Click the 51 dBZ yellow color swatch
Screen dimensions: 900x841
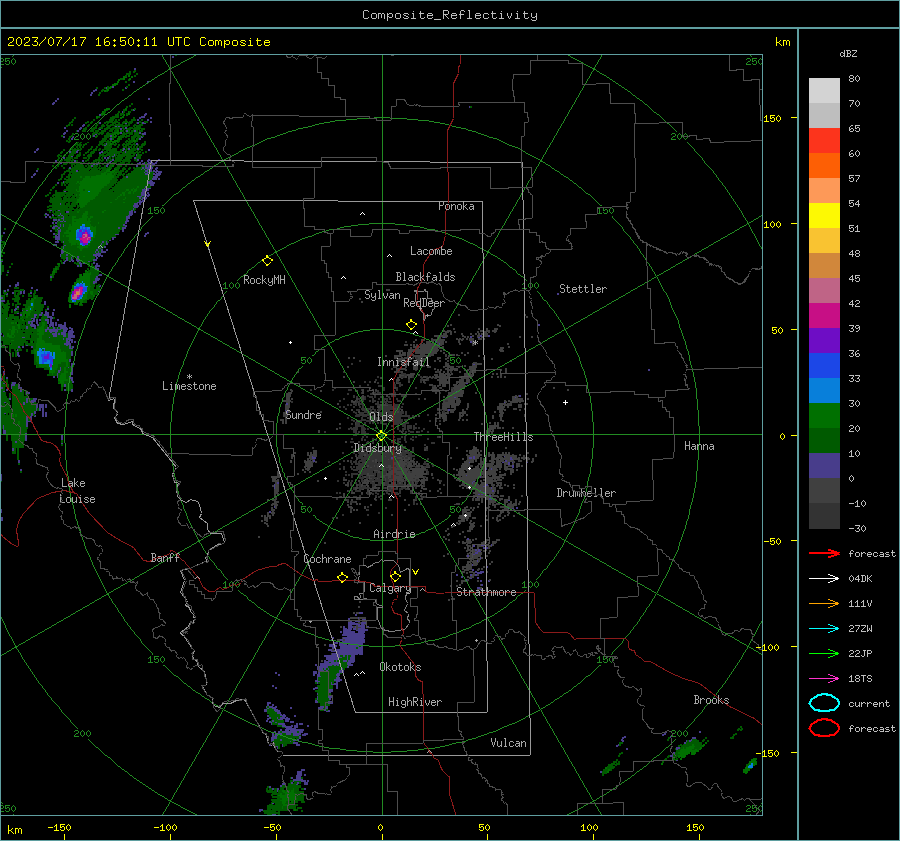click(824, 216)
